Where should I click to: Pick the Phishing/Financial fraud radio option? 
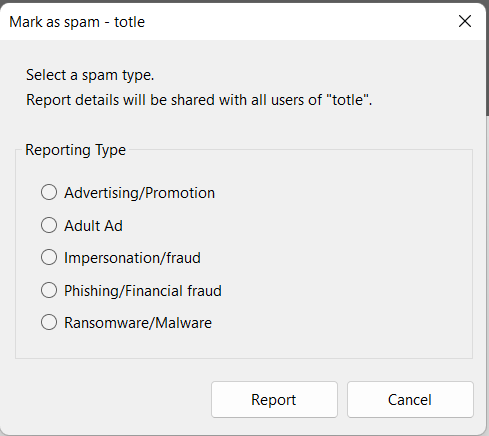[49, 290]
